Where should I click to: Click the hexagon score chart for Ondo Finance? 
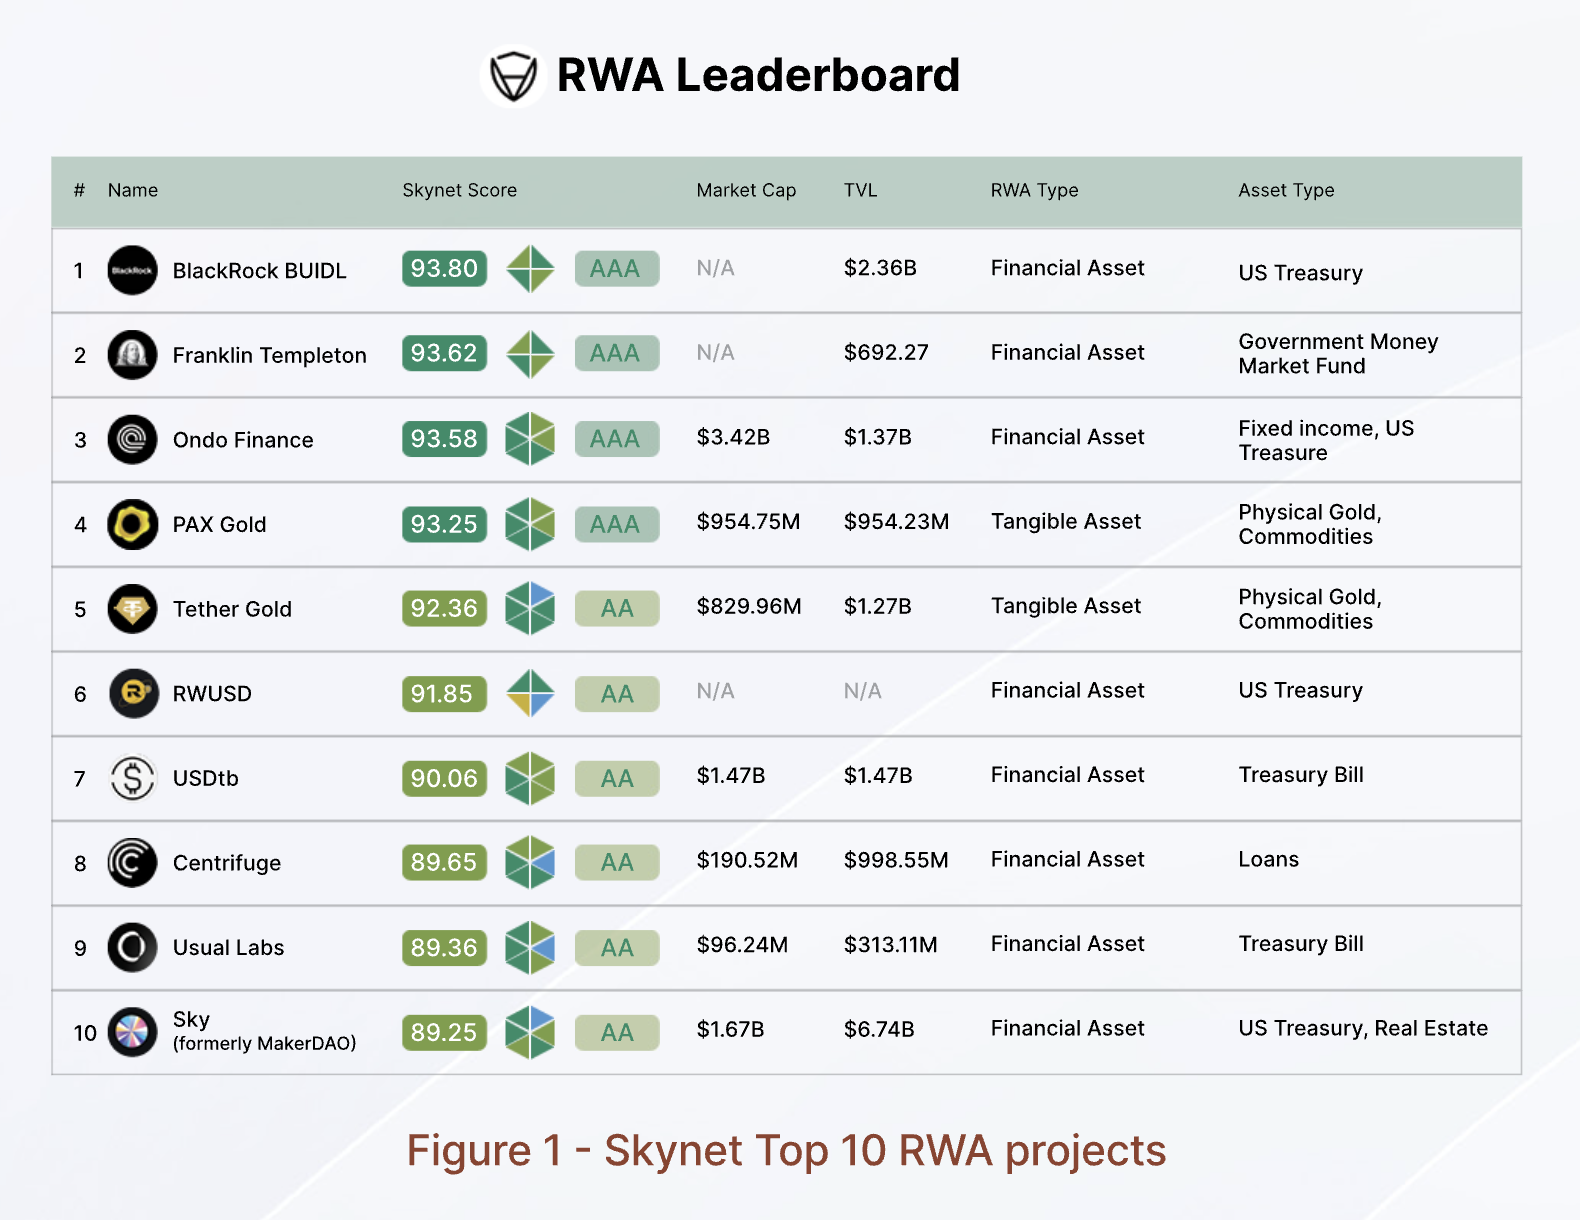click(x=530, y=439)
